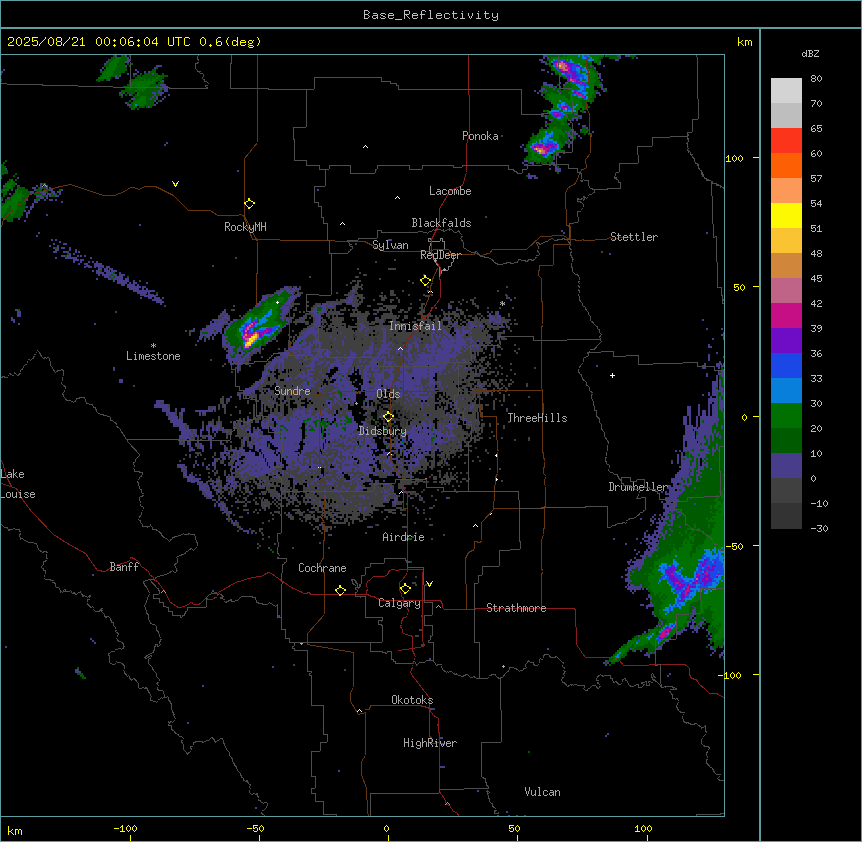Pick the light gray 70–80 dBZ legend band
Image resolution: width=862 pixels, height=842 pixels.
click(786, 91)
